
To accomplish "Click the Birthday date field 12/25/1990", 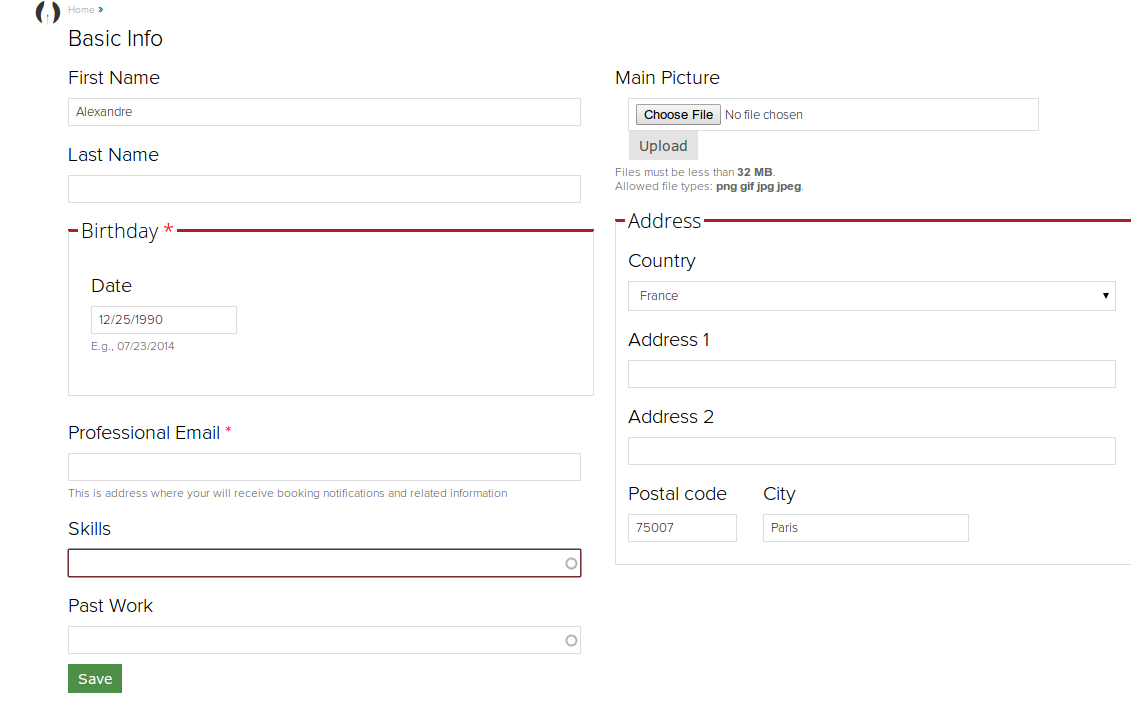I will [164, 319].
